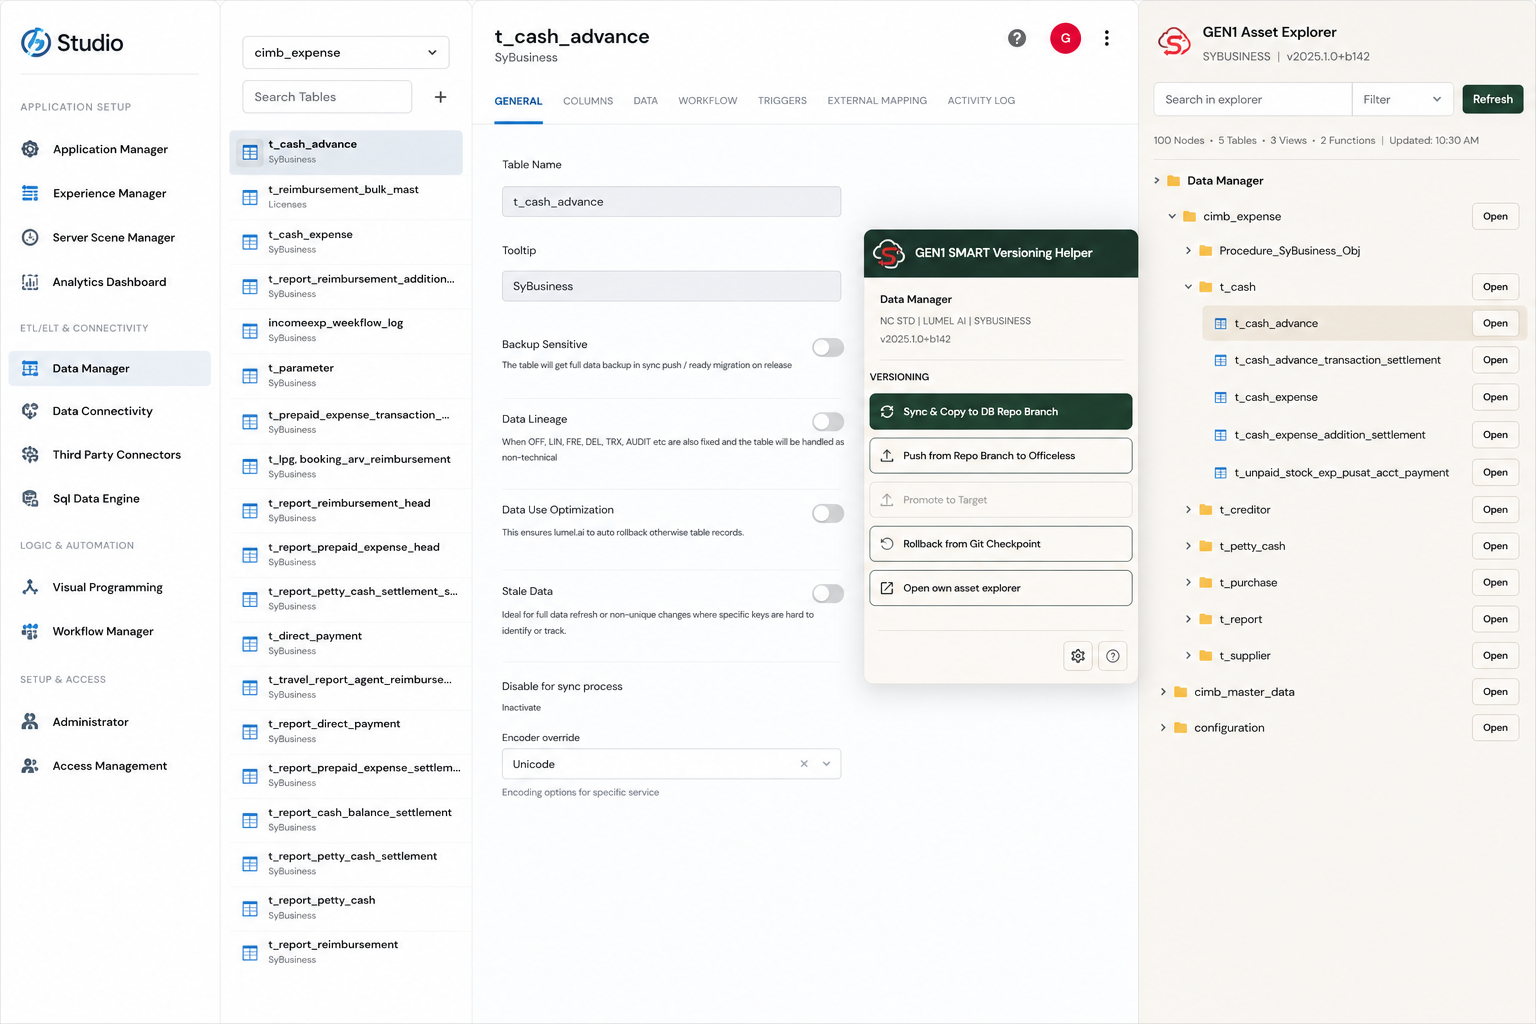Open Analytics Dashboard chart icon
The width and height of the screenshot is (1536, 1024).
[x=30, y=282]
